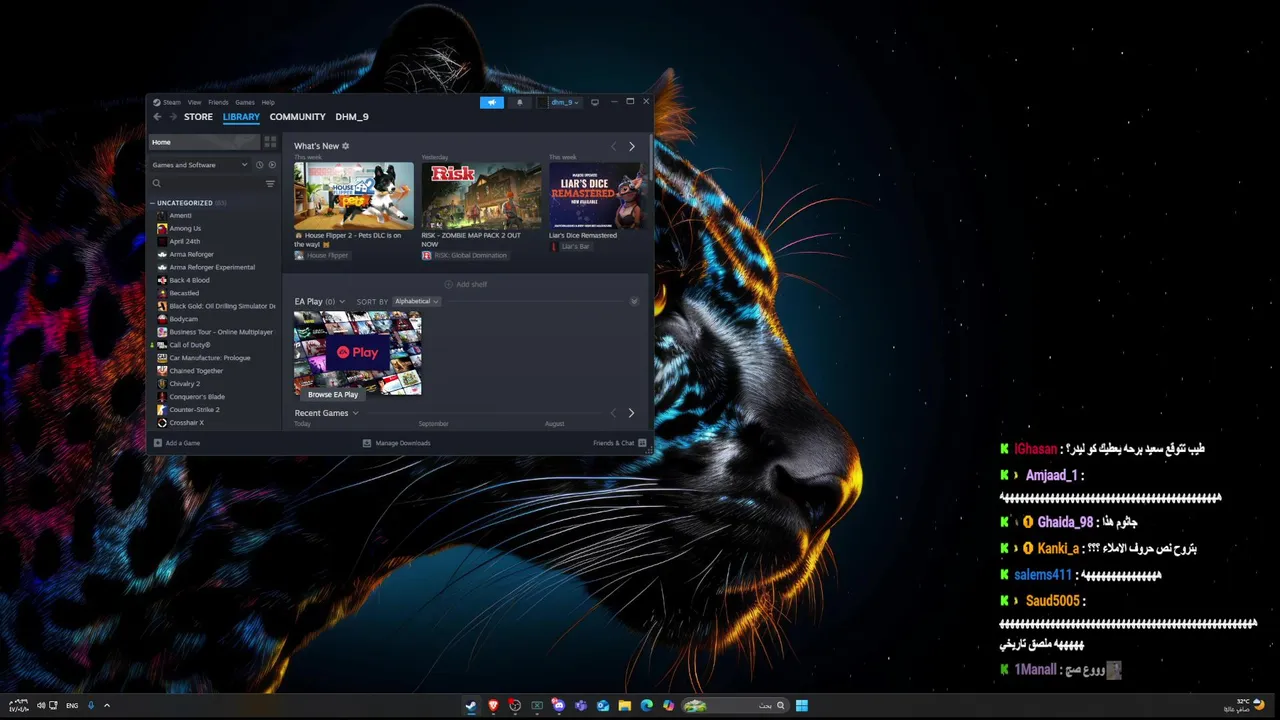This screenshot has height=720, width=1280.
Task: Switch library to grid collections view
Action: (x=270, y=142)
